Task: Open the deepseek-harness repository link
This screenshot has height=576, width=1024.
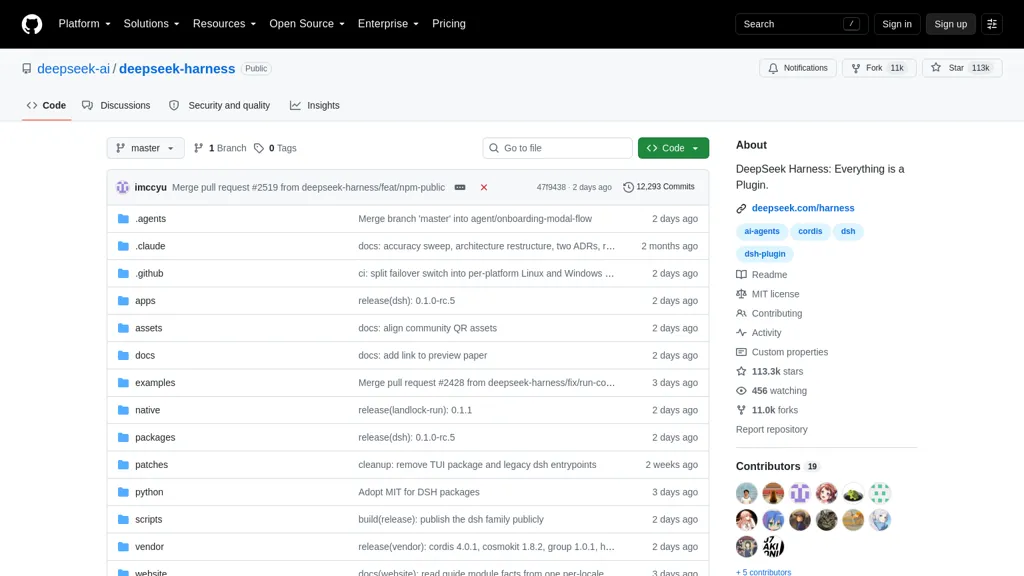Action: (177, 69)
